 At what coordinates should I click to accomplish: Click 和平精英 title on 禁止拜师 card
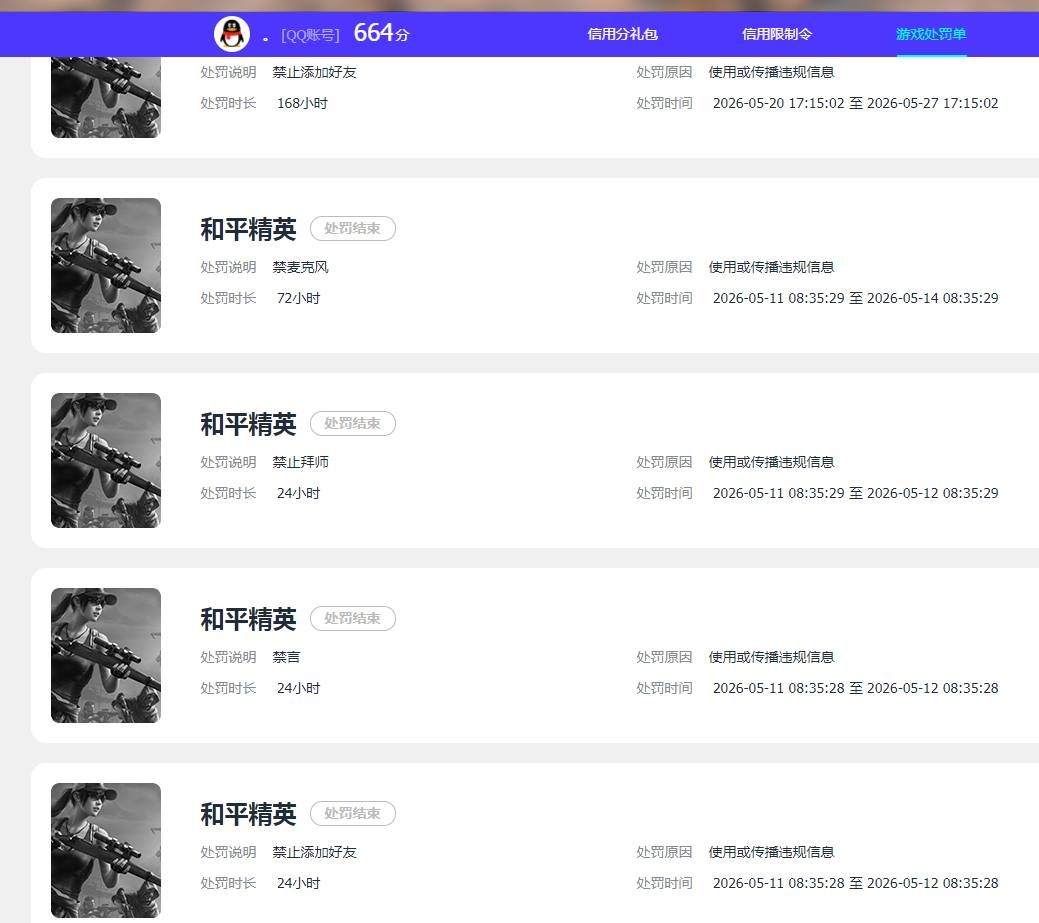(x=248, y=424)
